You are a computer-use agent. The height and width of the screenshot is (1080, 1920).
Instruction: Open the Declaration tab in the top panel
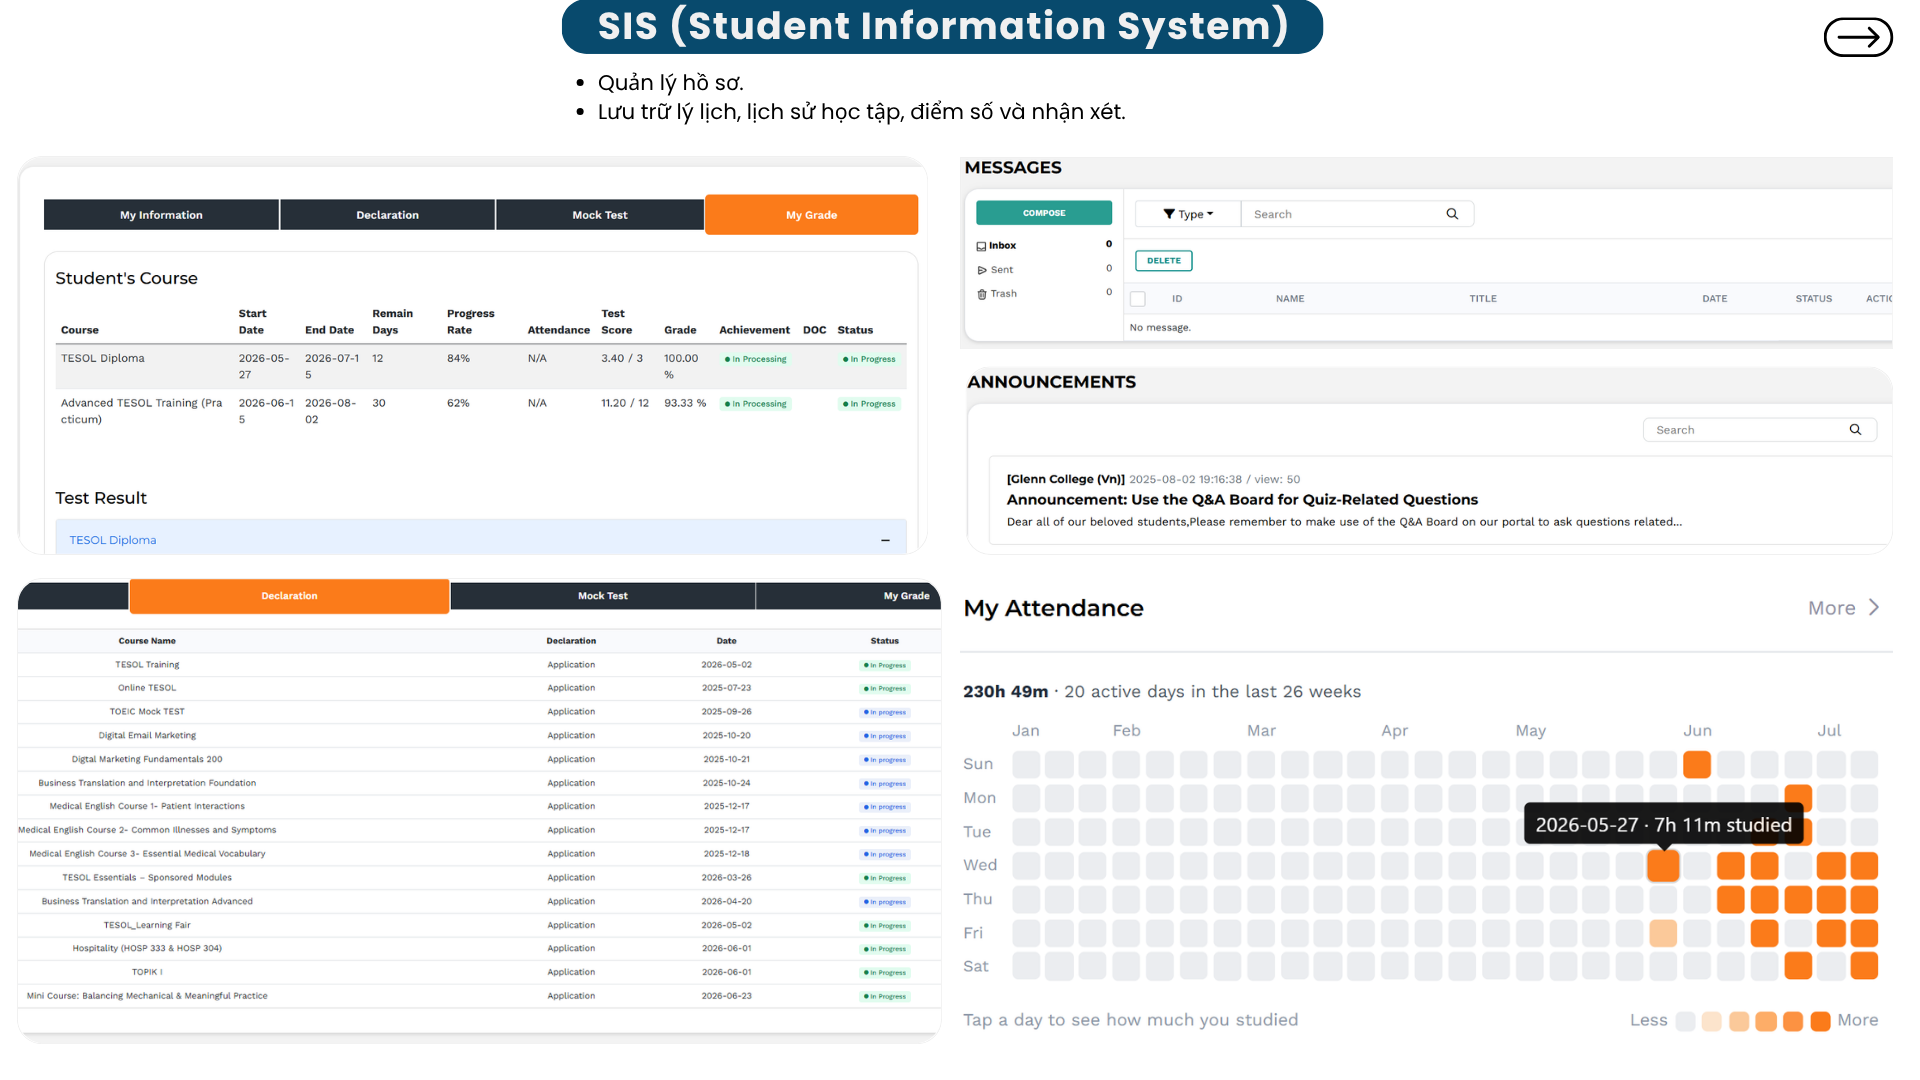click(387, 215)
